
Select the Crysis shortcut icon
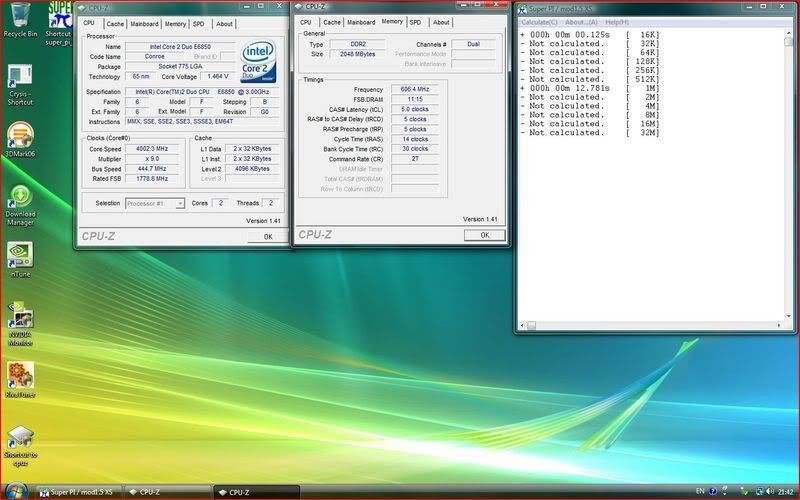coord(20,85)
